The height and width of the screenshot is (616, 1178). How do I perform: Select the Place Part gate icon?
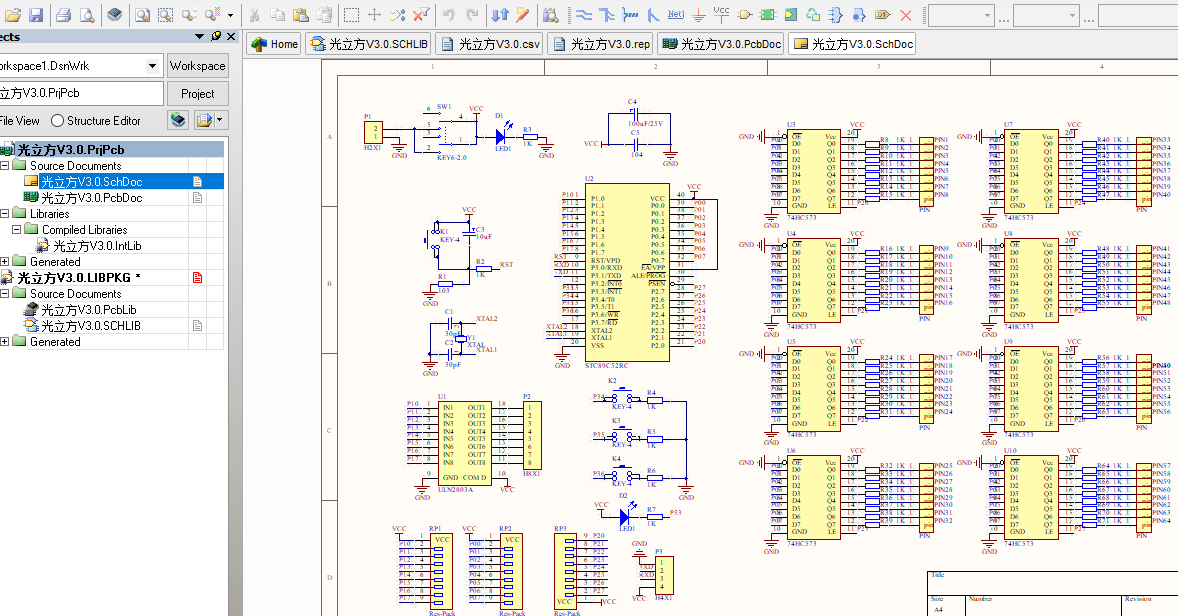coord(745,14)
